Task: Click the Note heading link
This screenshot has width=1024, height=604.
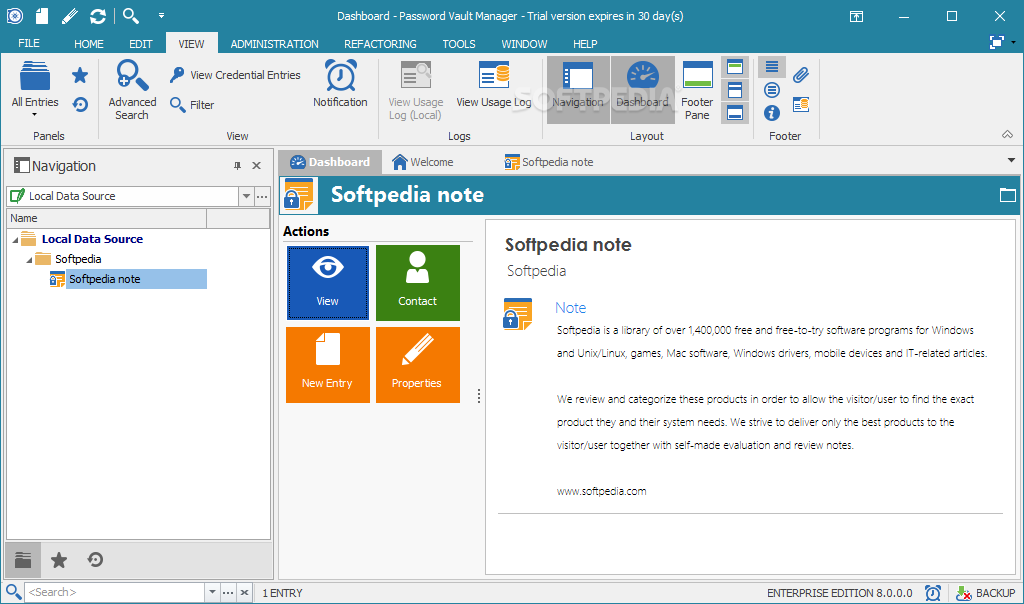Action: pyautogui.click(x=570, y=308)
